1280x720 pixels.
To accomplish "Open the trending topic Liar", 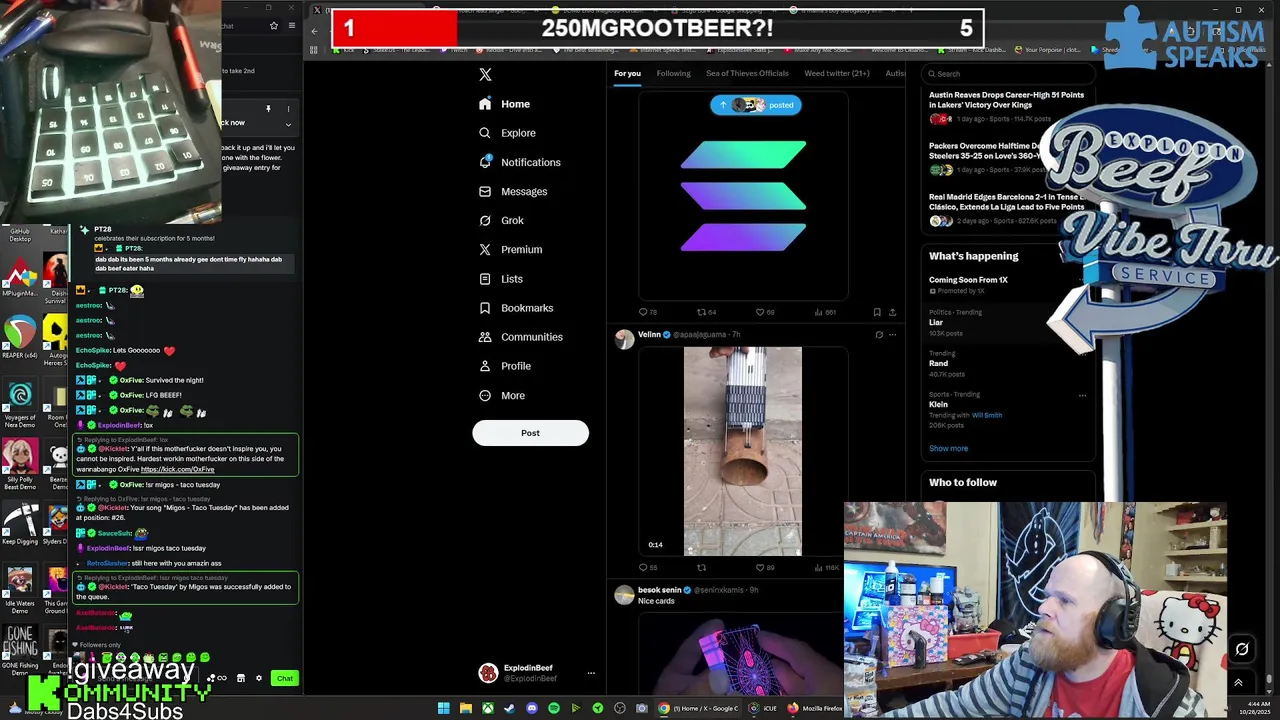I will coord(936,322).
